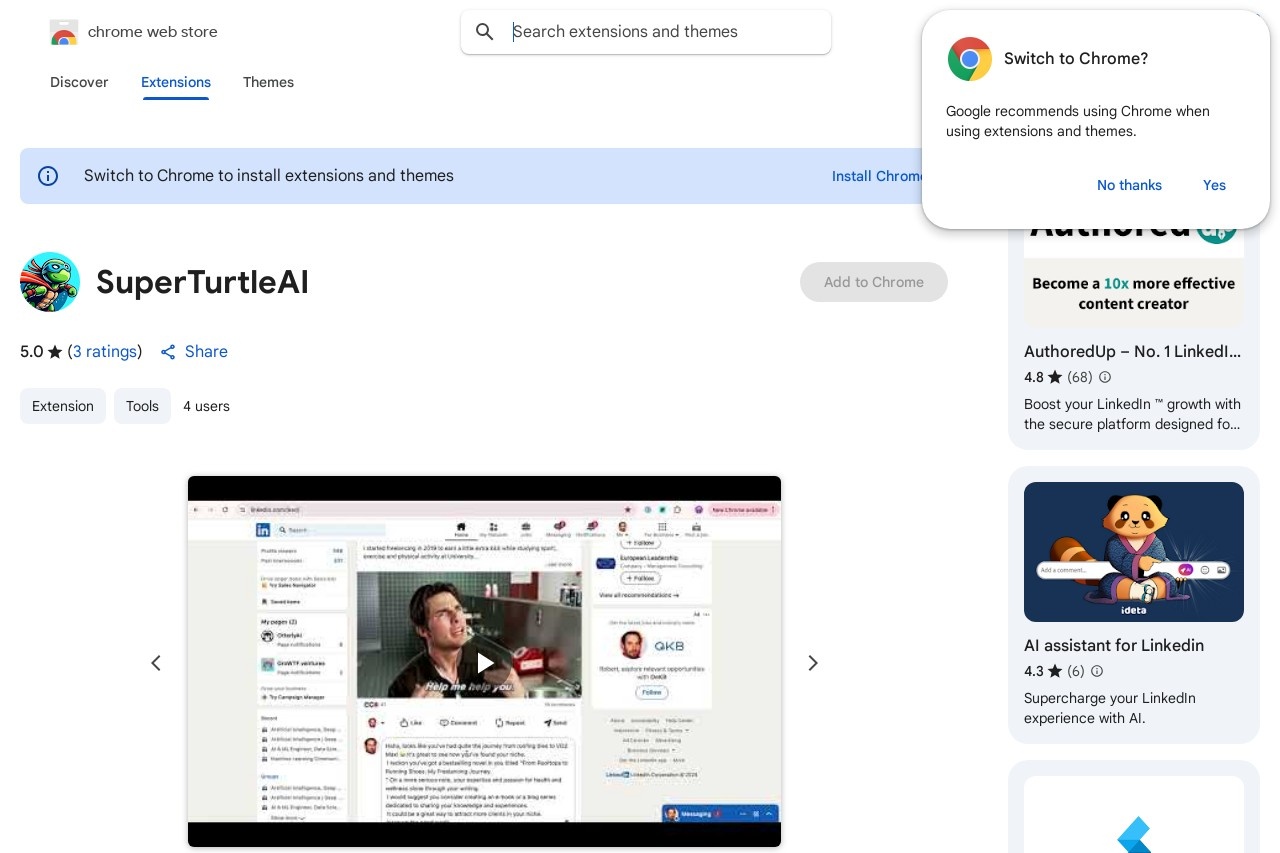Open the AuthoredUp – No. 1 LinkedIn title

[x=1133, y=352]
